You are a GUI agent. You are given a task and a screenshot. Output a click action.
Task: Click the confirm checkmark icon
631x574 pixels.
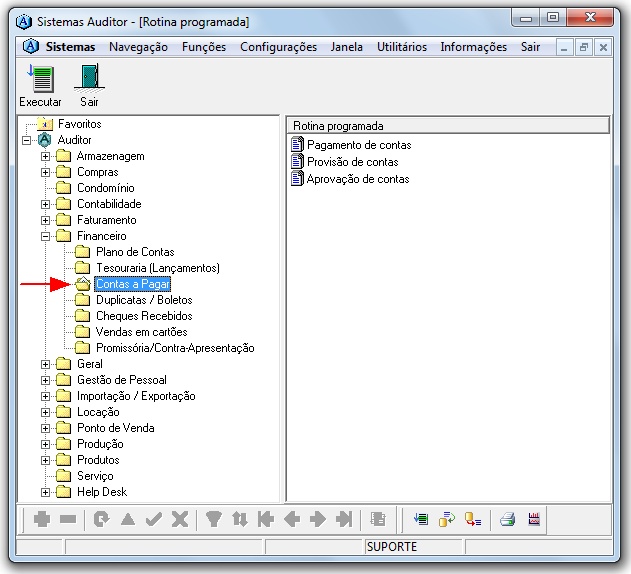click(x=154, y=519)
